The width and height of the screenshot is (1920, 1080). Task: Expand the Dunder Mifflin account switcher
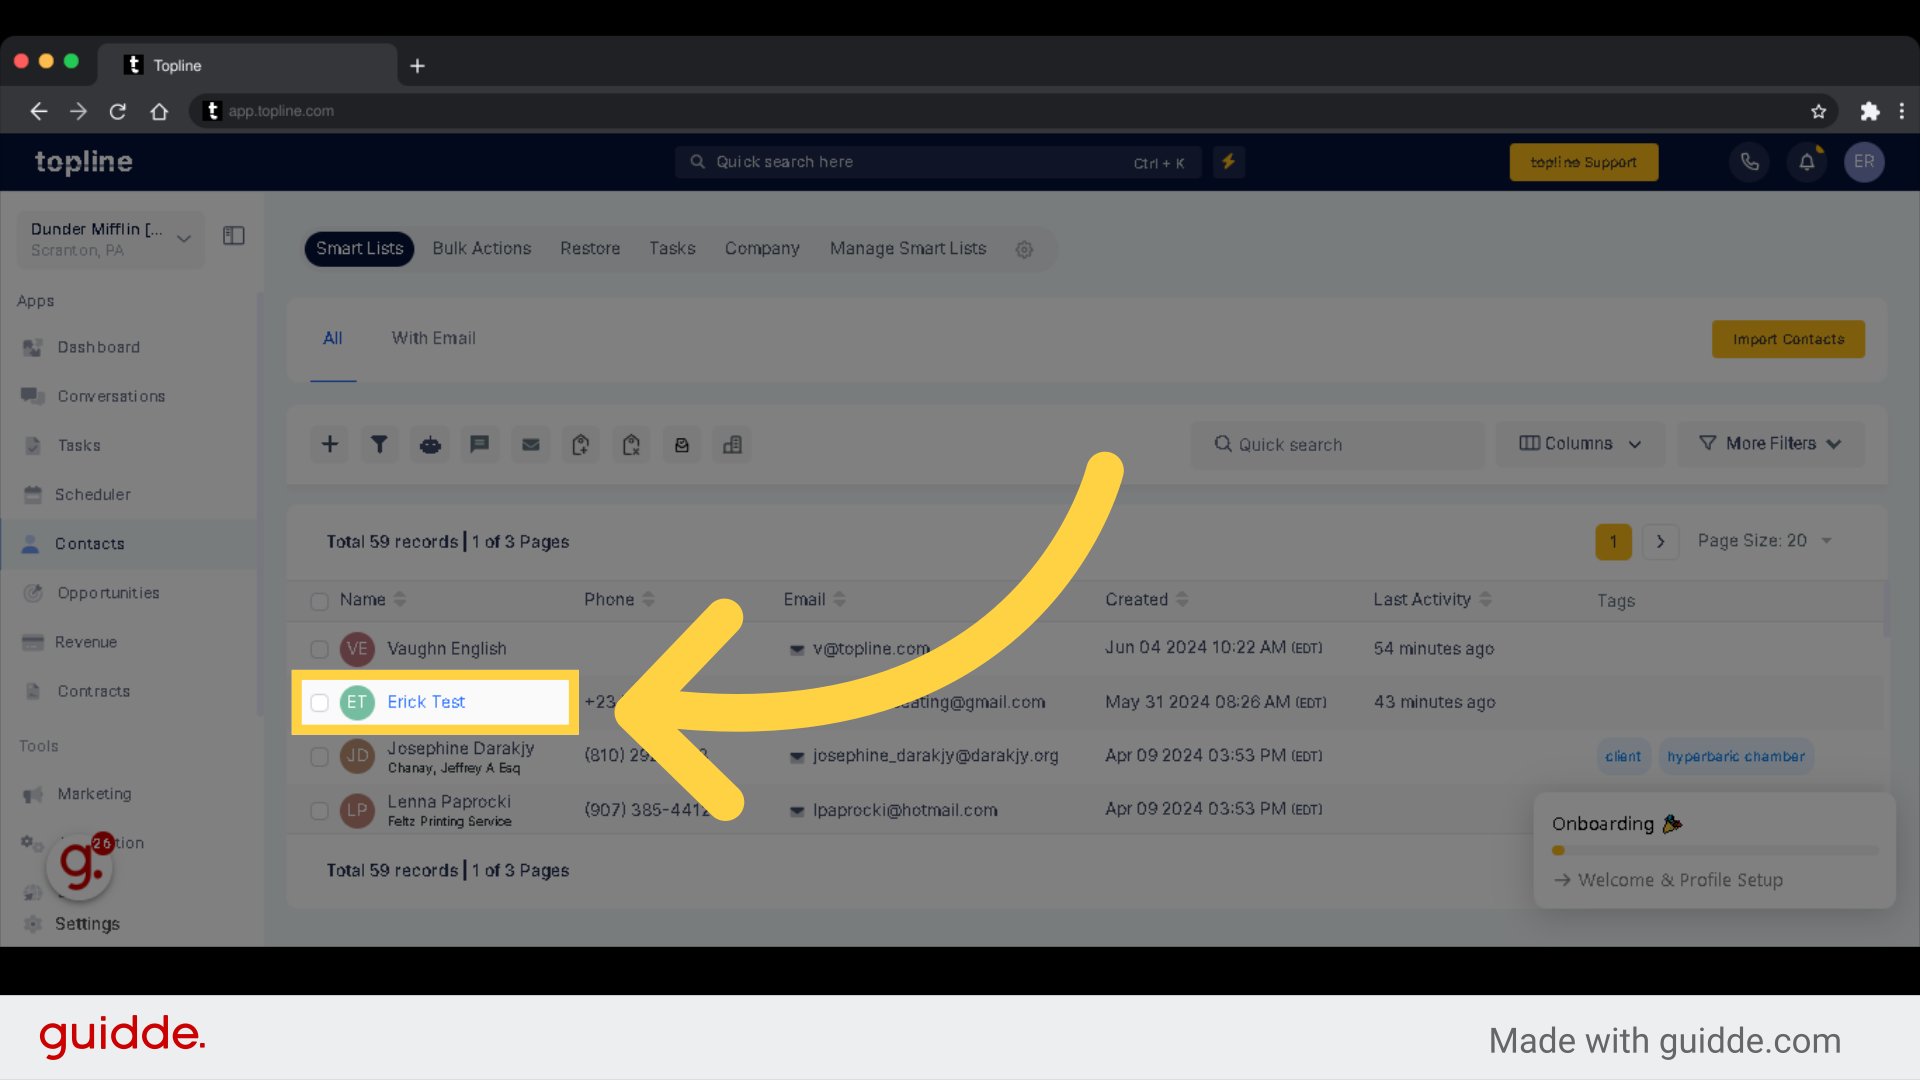(111, 239)
